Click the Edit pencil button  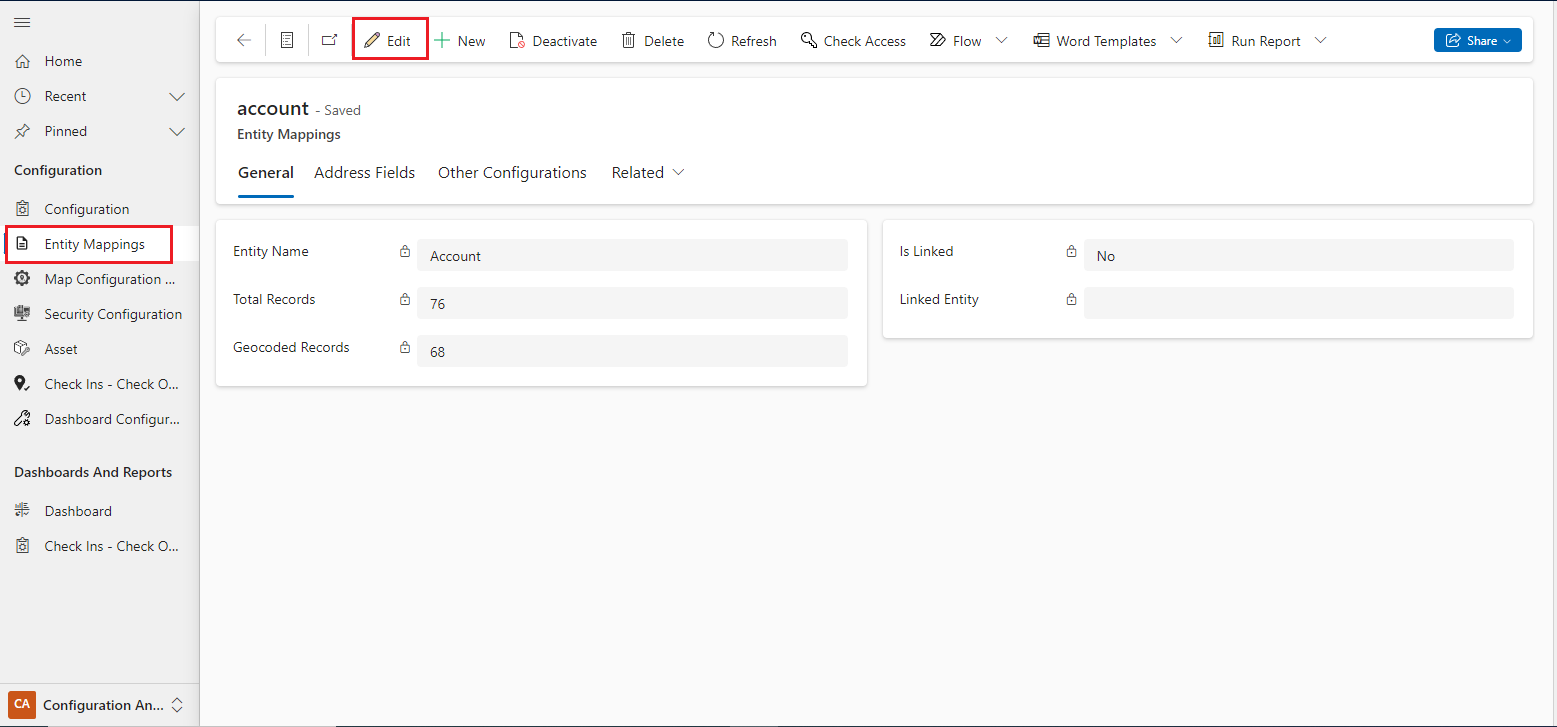[x=388, y=41]
